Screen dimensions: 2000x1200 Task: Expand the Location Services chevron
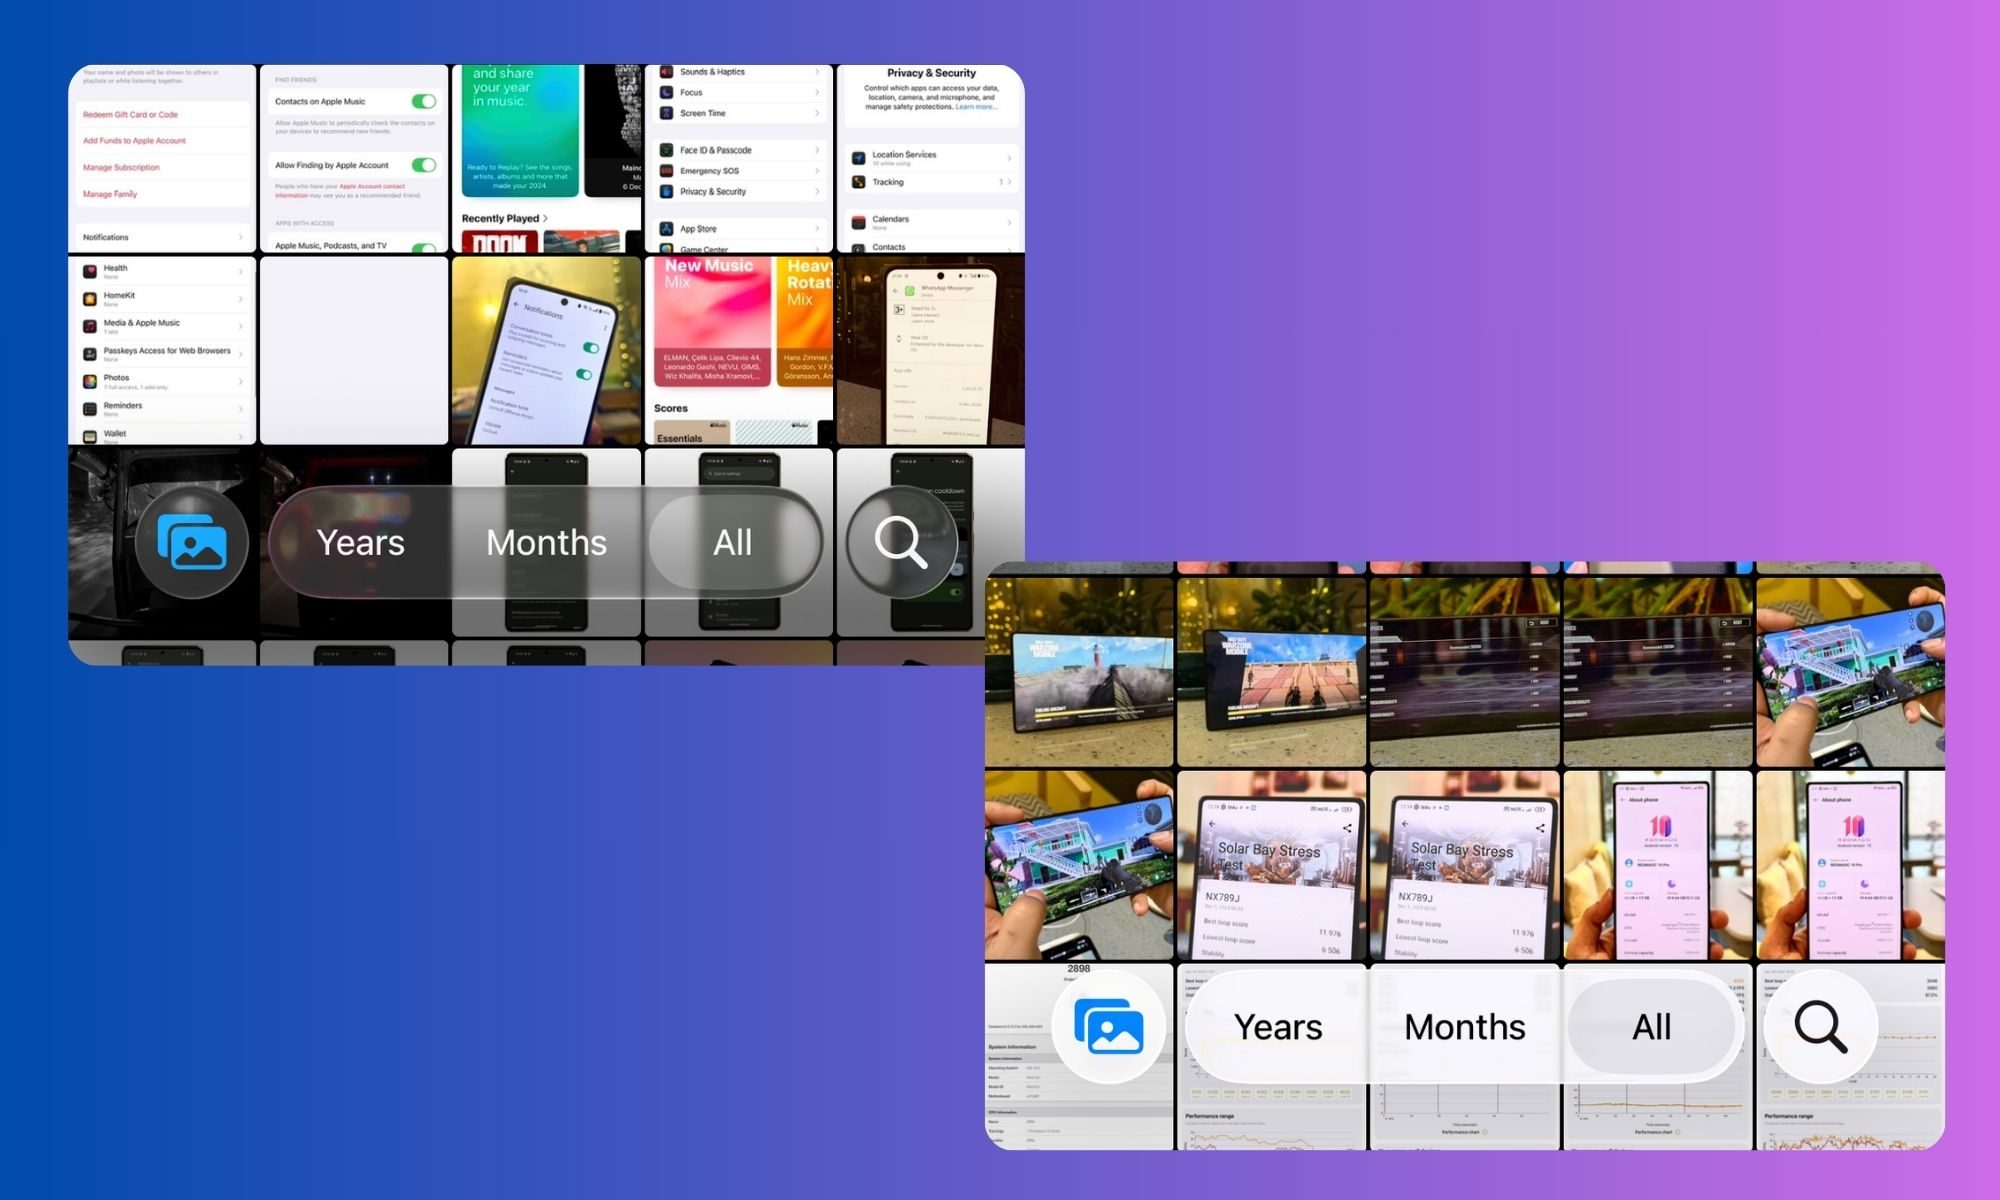(x=1009, y=158)
